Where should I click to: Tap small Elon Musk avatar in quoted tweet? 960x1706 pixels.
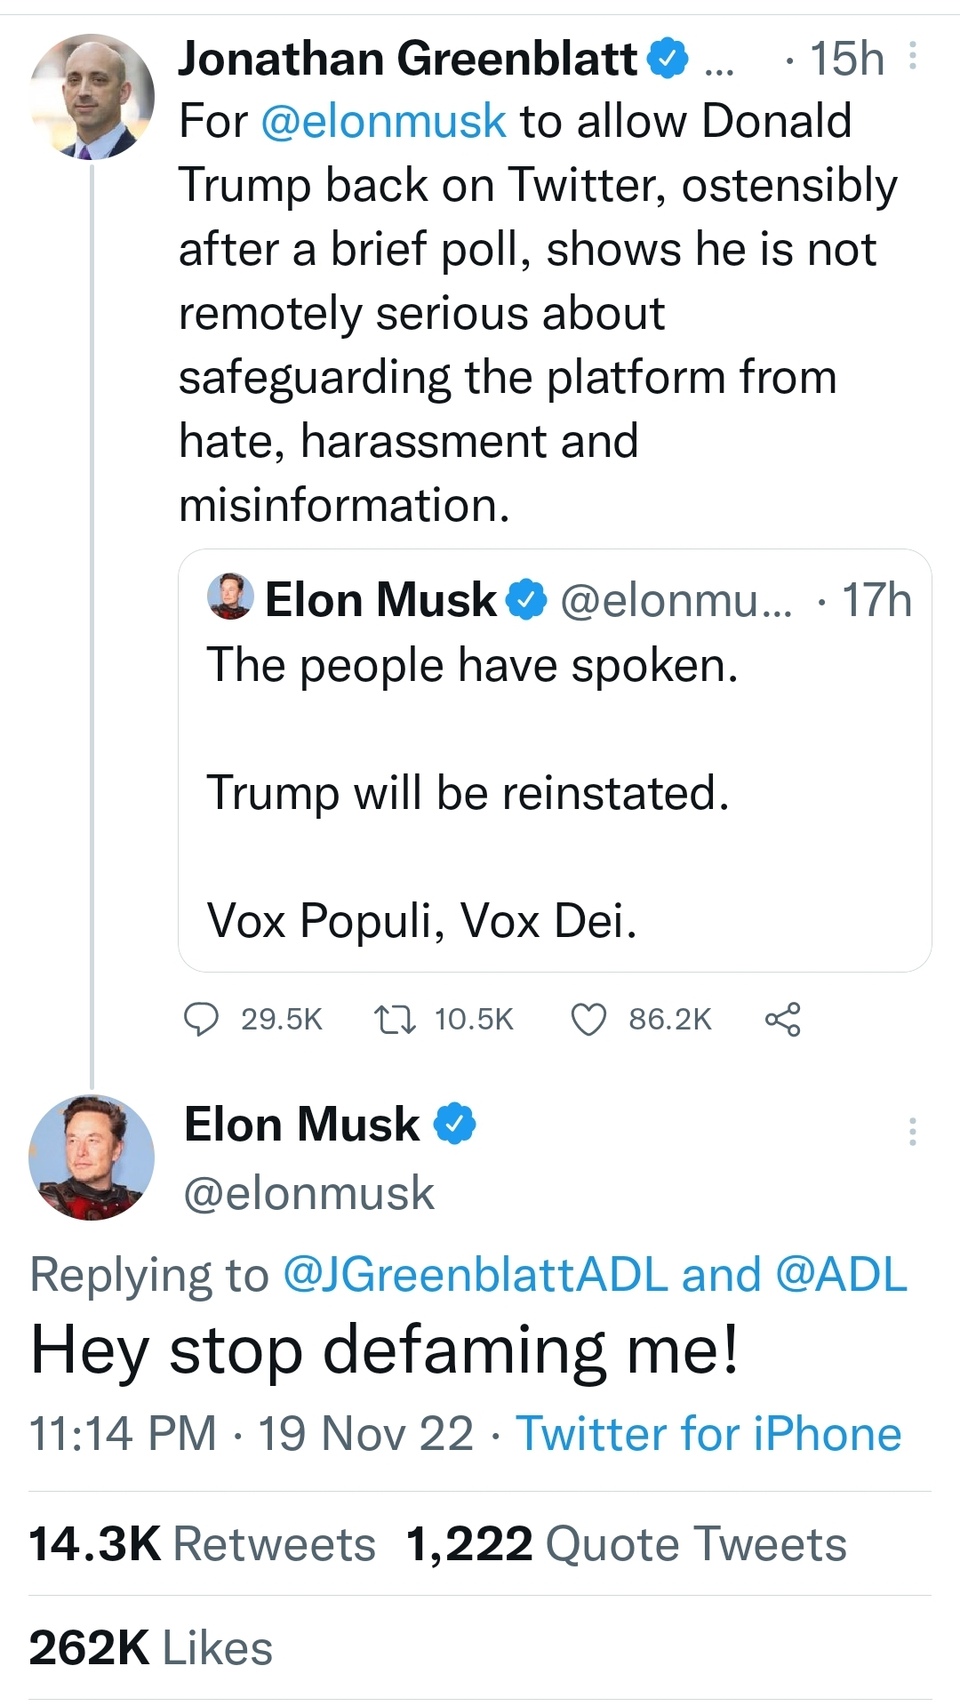coord(230,597)
